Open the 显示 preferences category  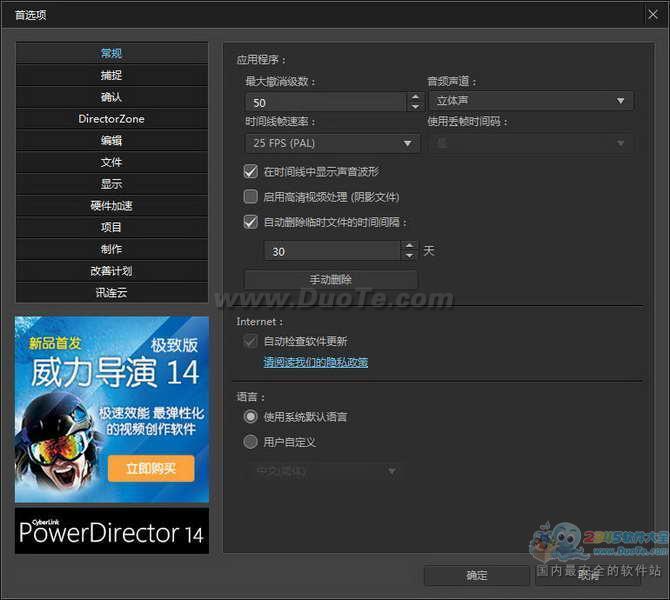112,184
